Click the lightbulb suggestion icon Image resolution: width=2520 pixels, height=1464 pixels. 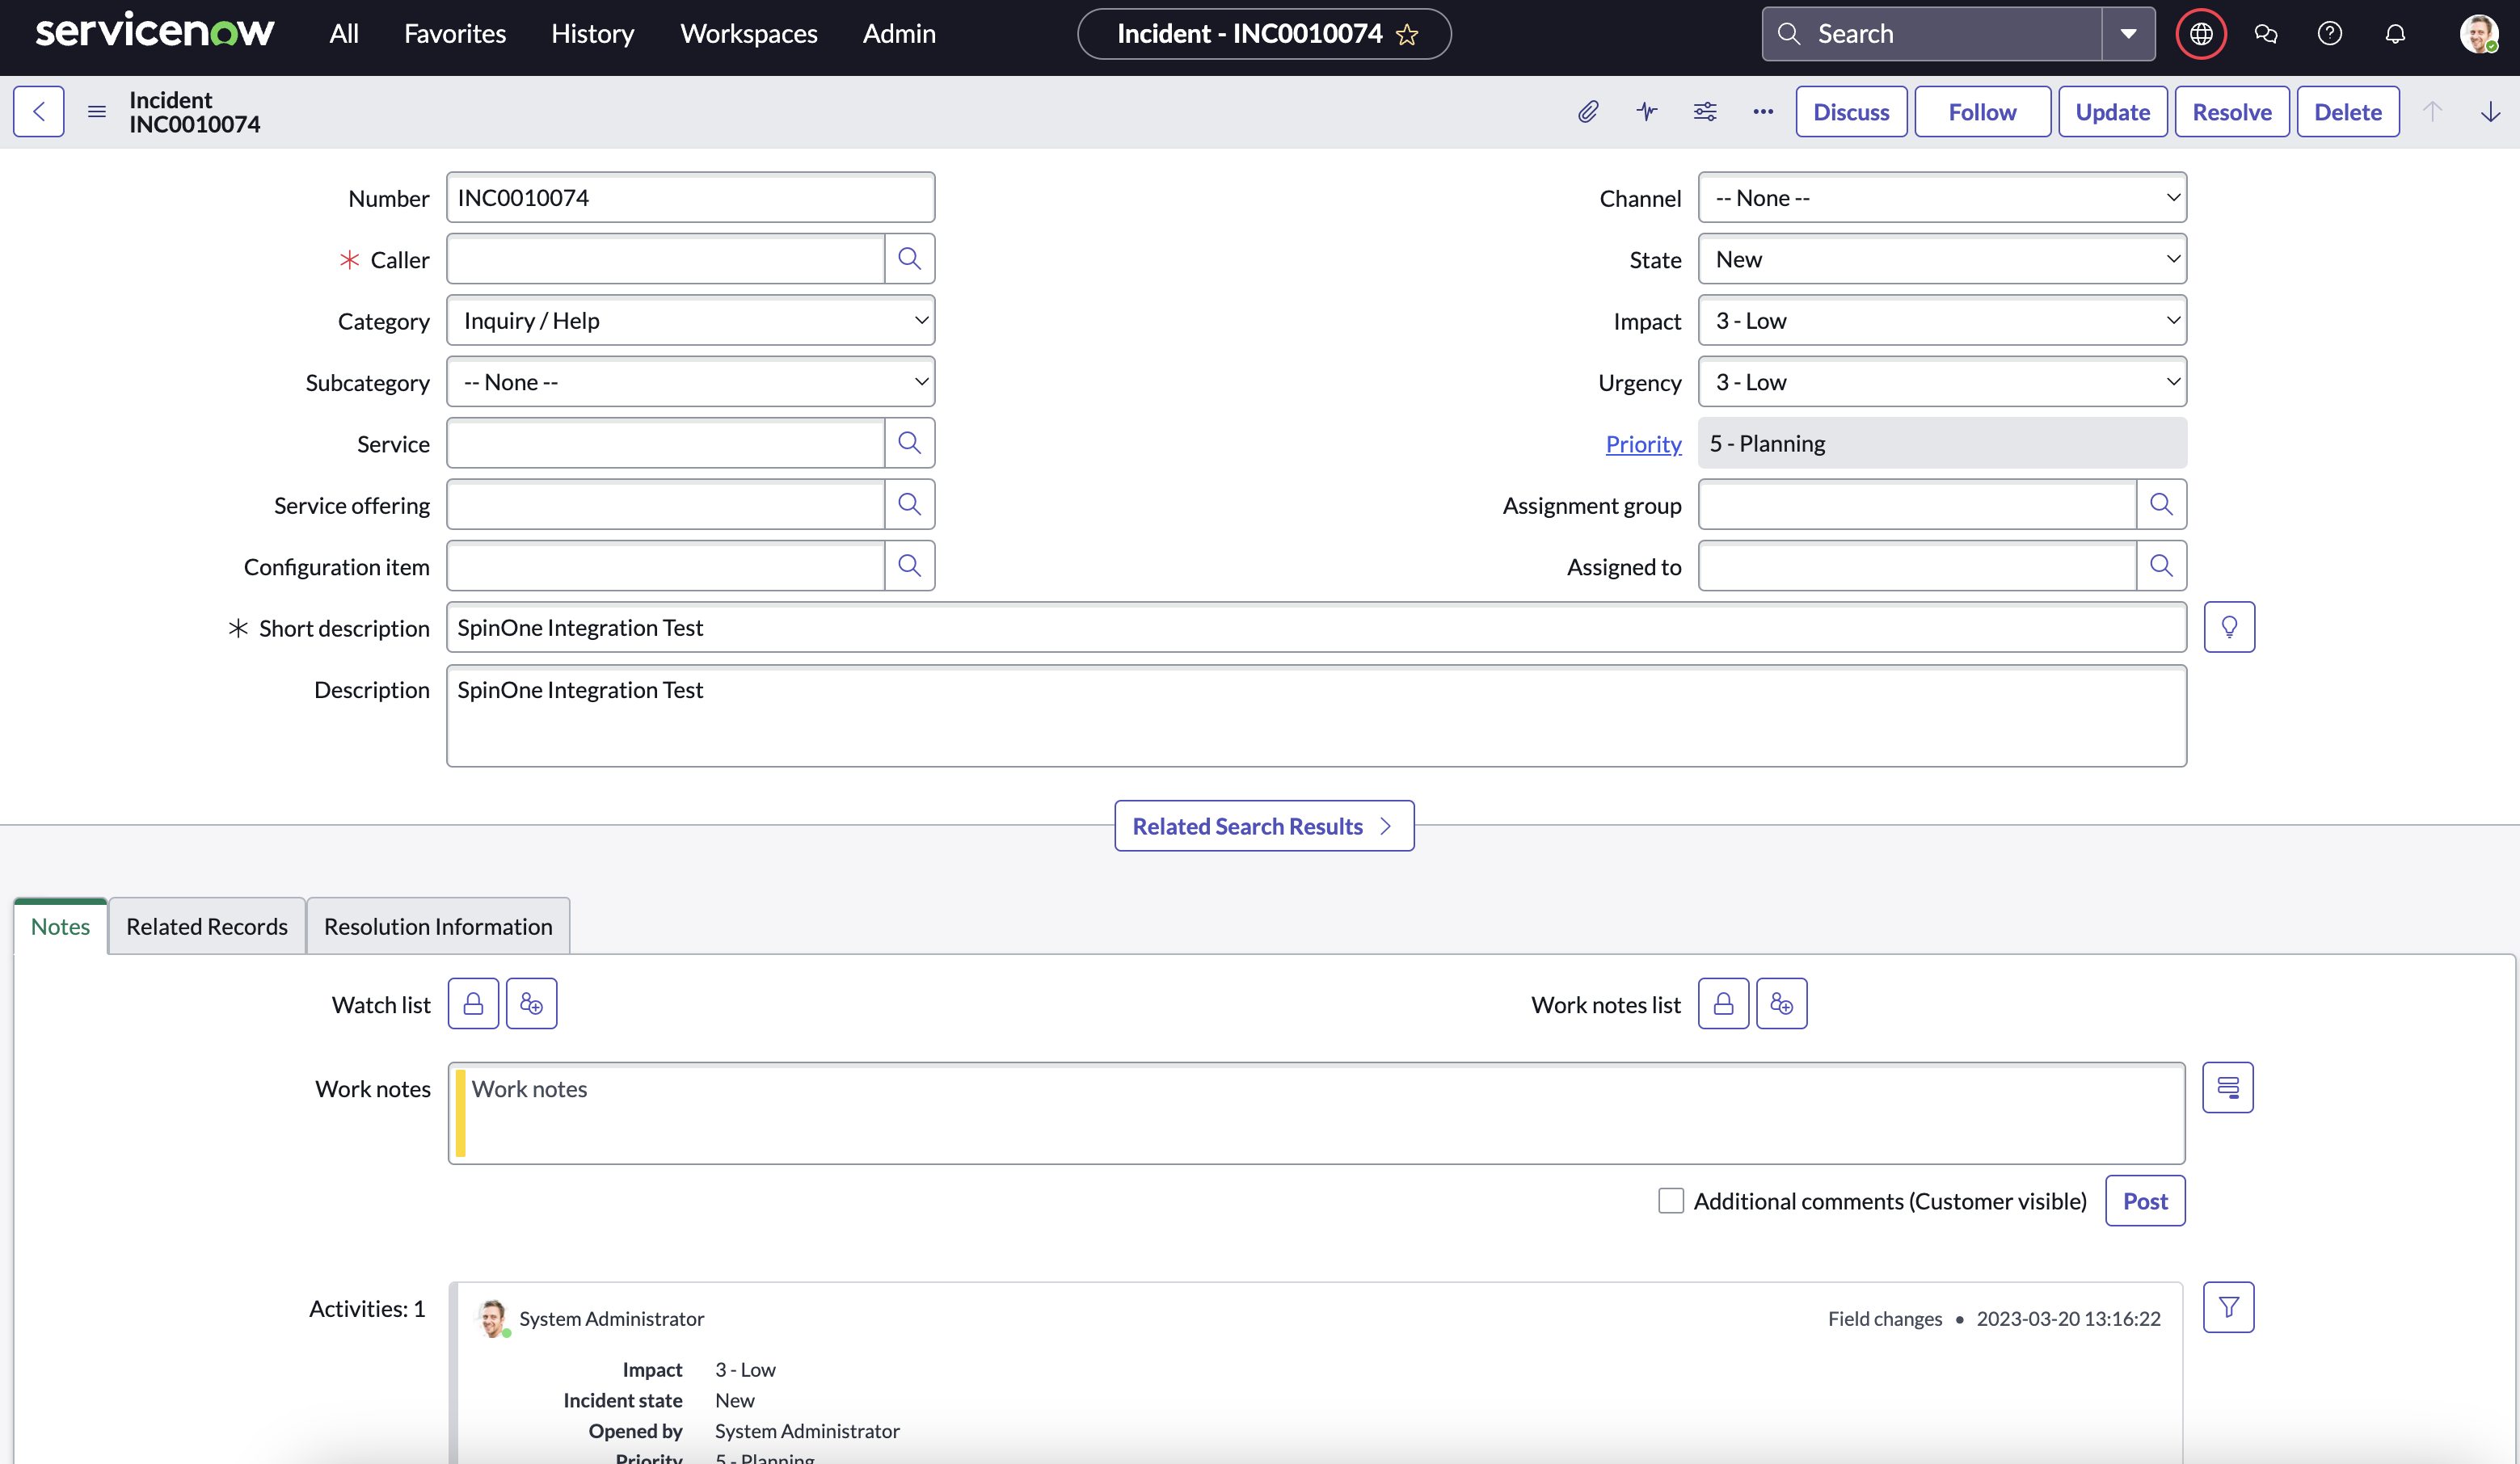click(2229, 627)
